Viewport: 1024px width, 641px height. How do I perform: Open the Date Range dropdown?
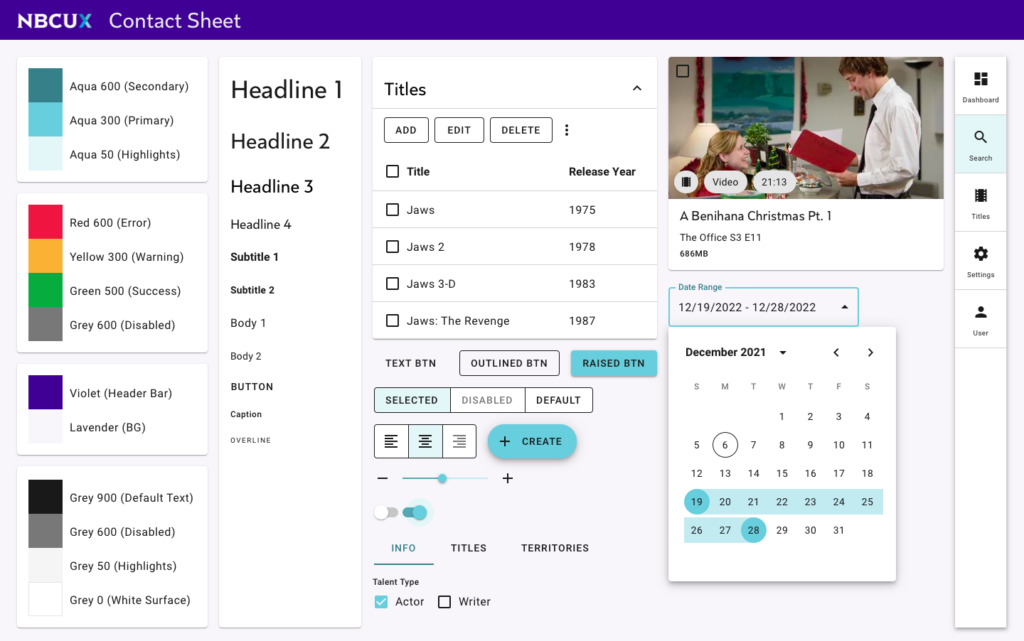[x=844, y=308]
